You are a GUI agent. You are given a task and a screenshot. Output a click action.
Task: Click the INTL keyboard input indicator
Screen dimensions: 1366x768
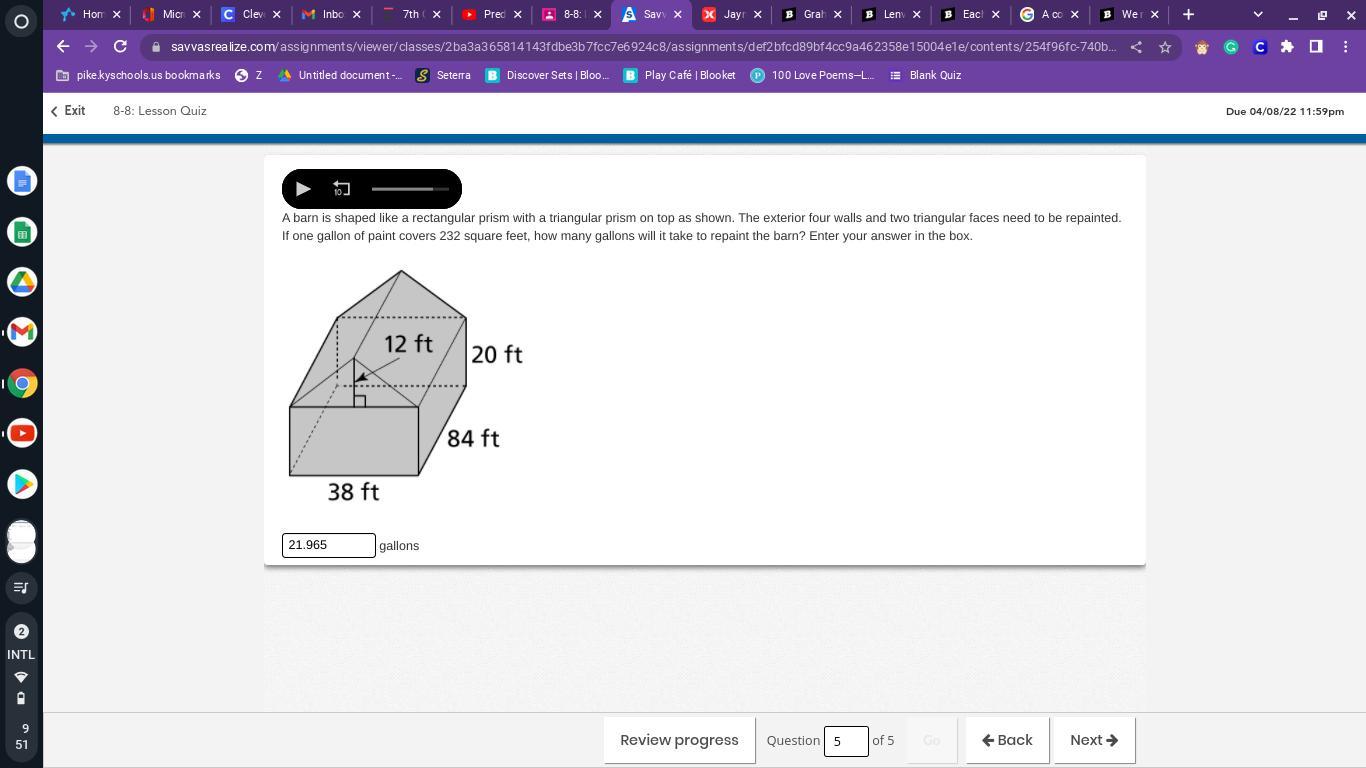[x=21, y=655]
